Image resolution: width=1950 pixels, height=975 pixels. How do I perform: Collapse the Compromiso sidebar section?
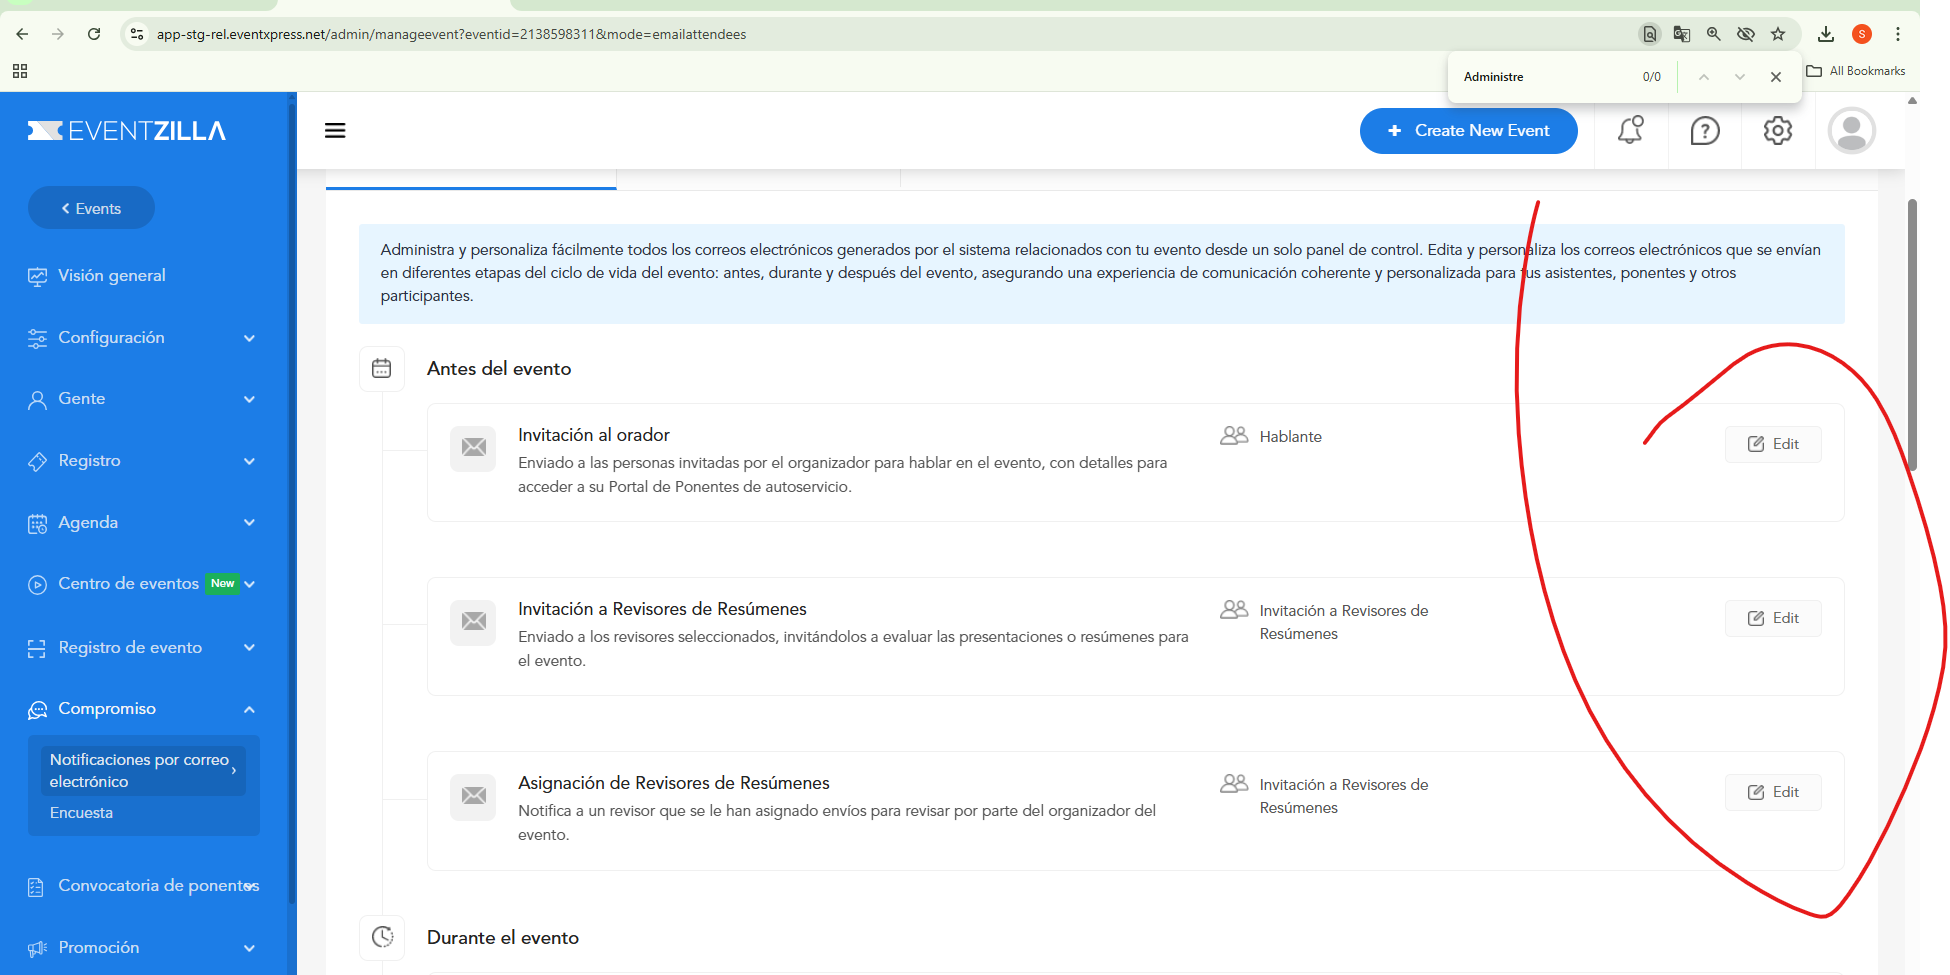(x=143, y=709)
